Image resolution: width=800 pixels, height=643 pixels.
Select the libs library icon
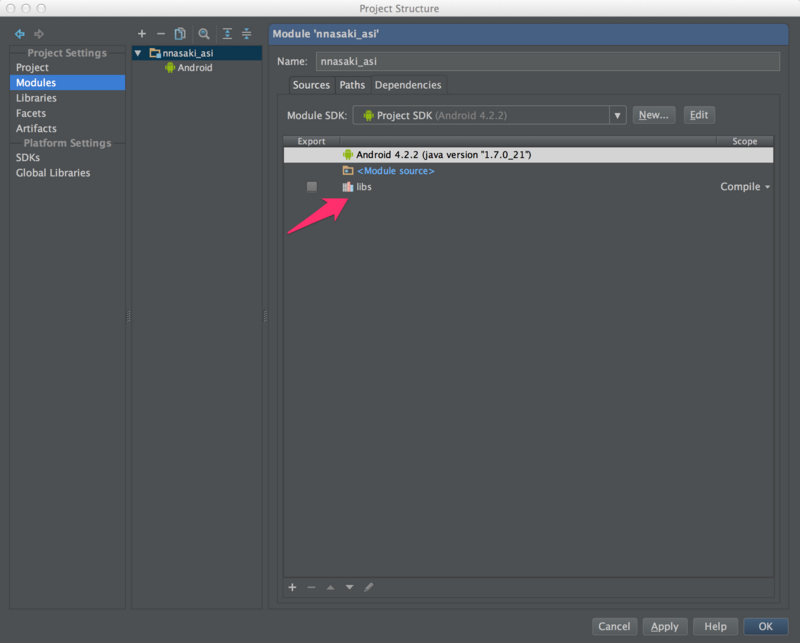point(347,187)
